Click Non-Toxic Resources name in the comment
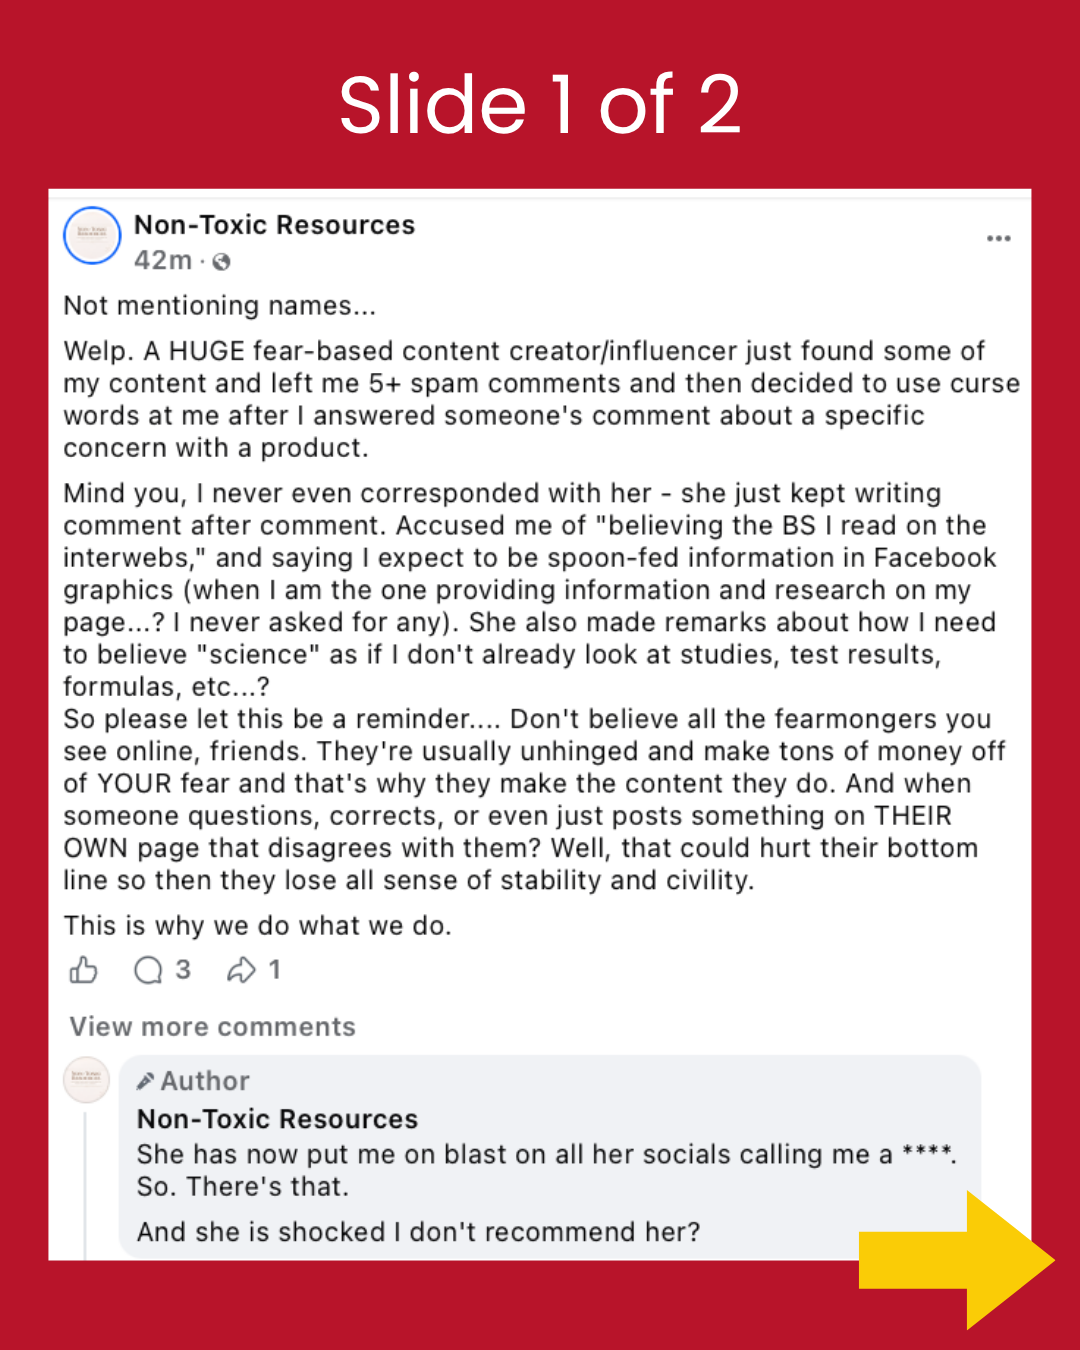 coord(277,1119)
